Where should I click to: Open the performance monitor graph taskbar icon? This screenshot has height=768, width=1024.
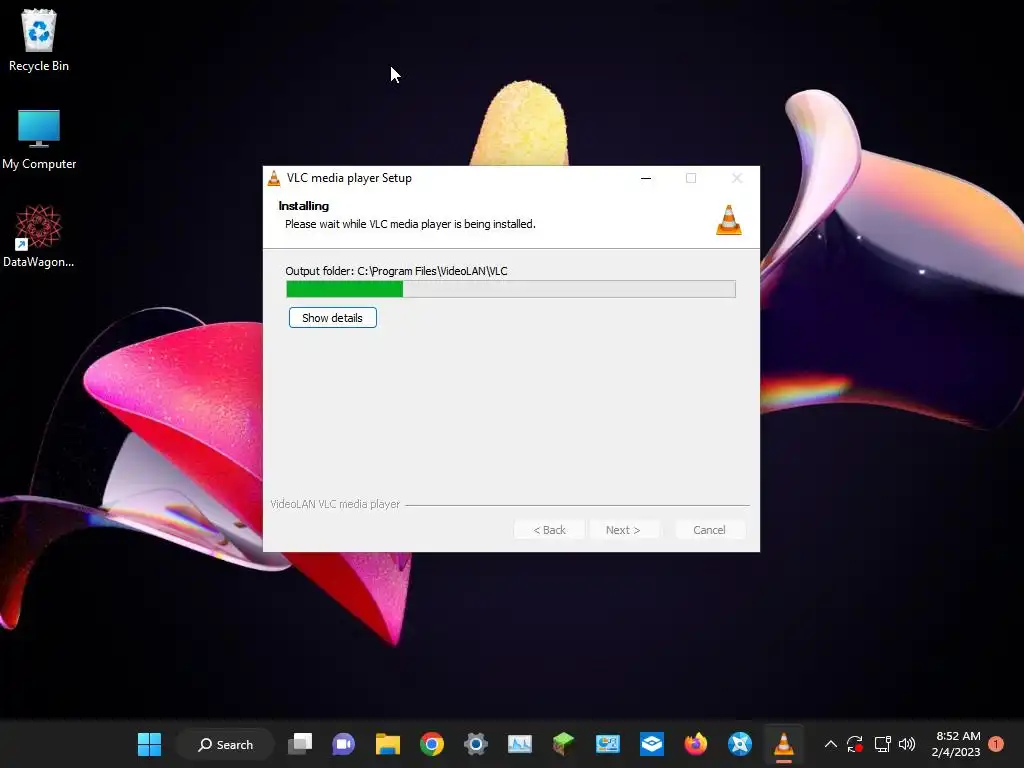(x=520, y=744)
